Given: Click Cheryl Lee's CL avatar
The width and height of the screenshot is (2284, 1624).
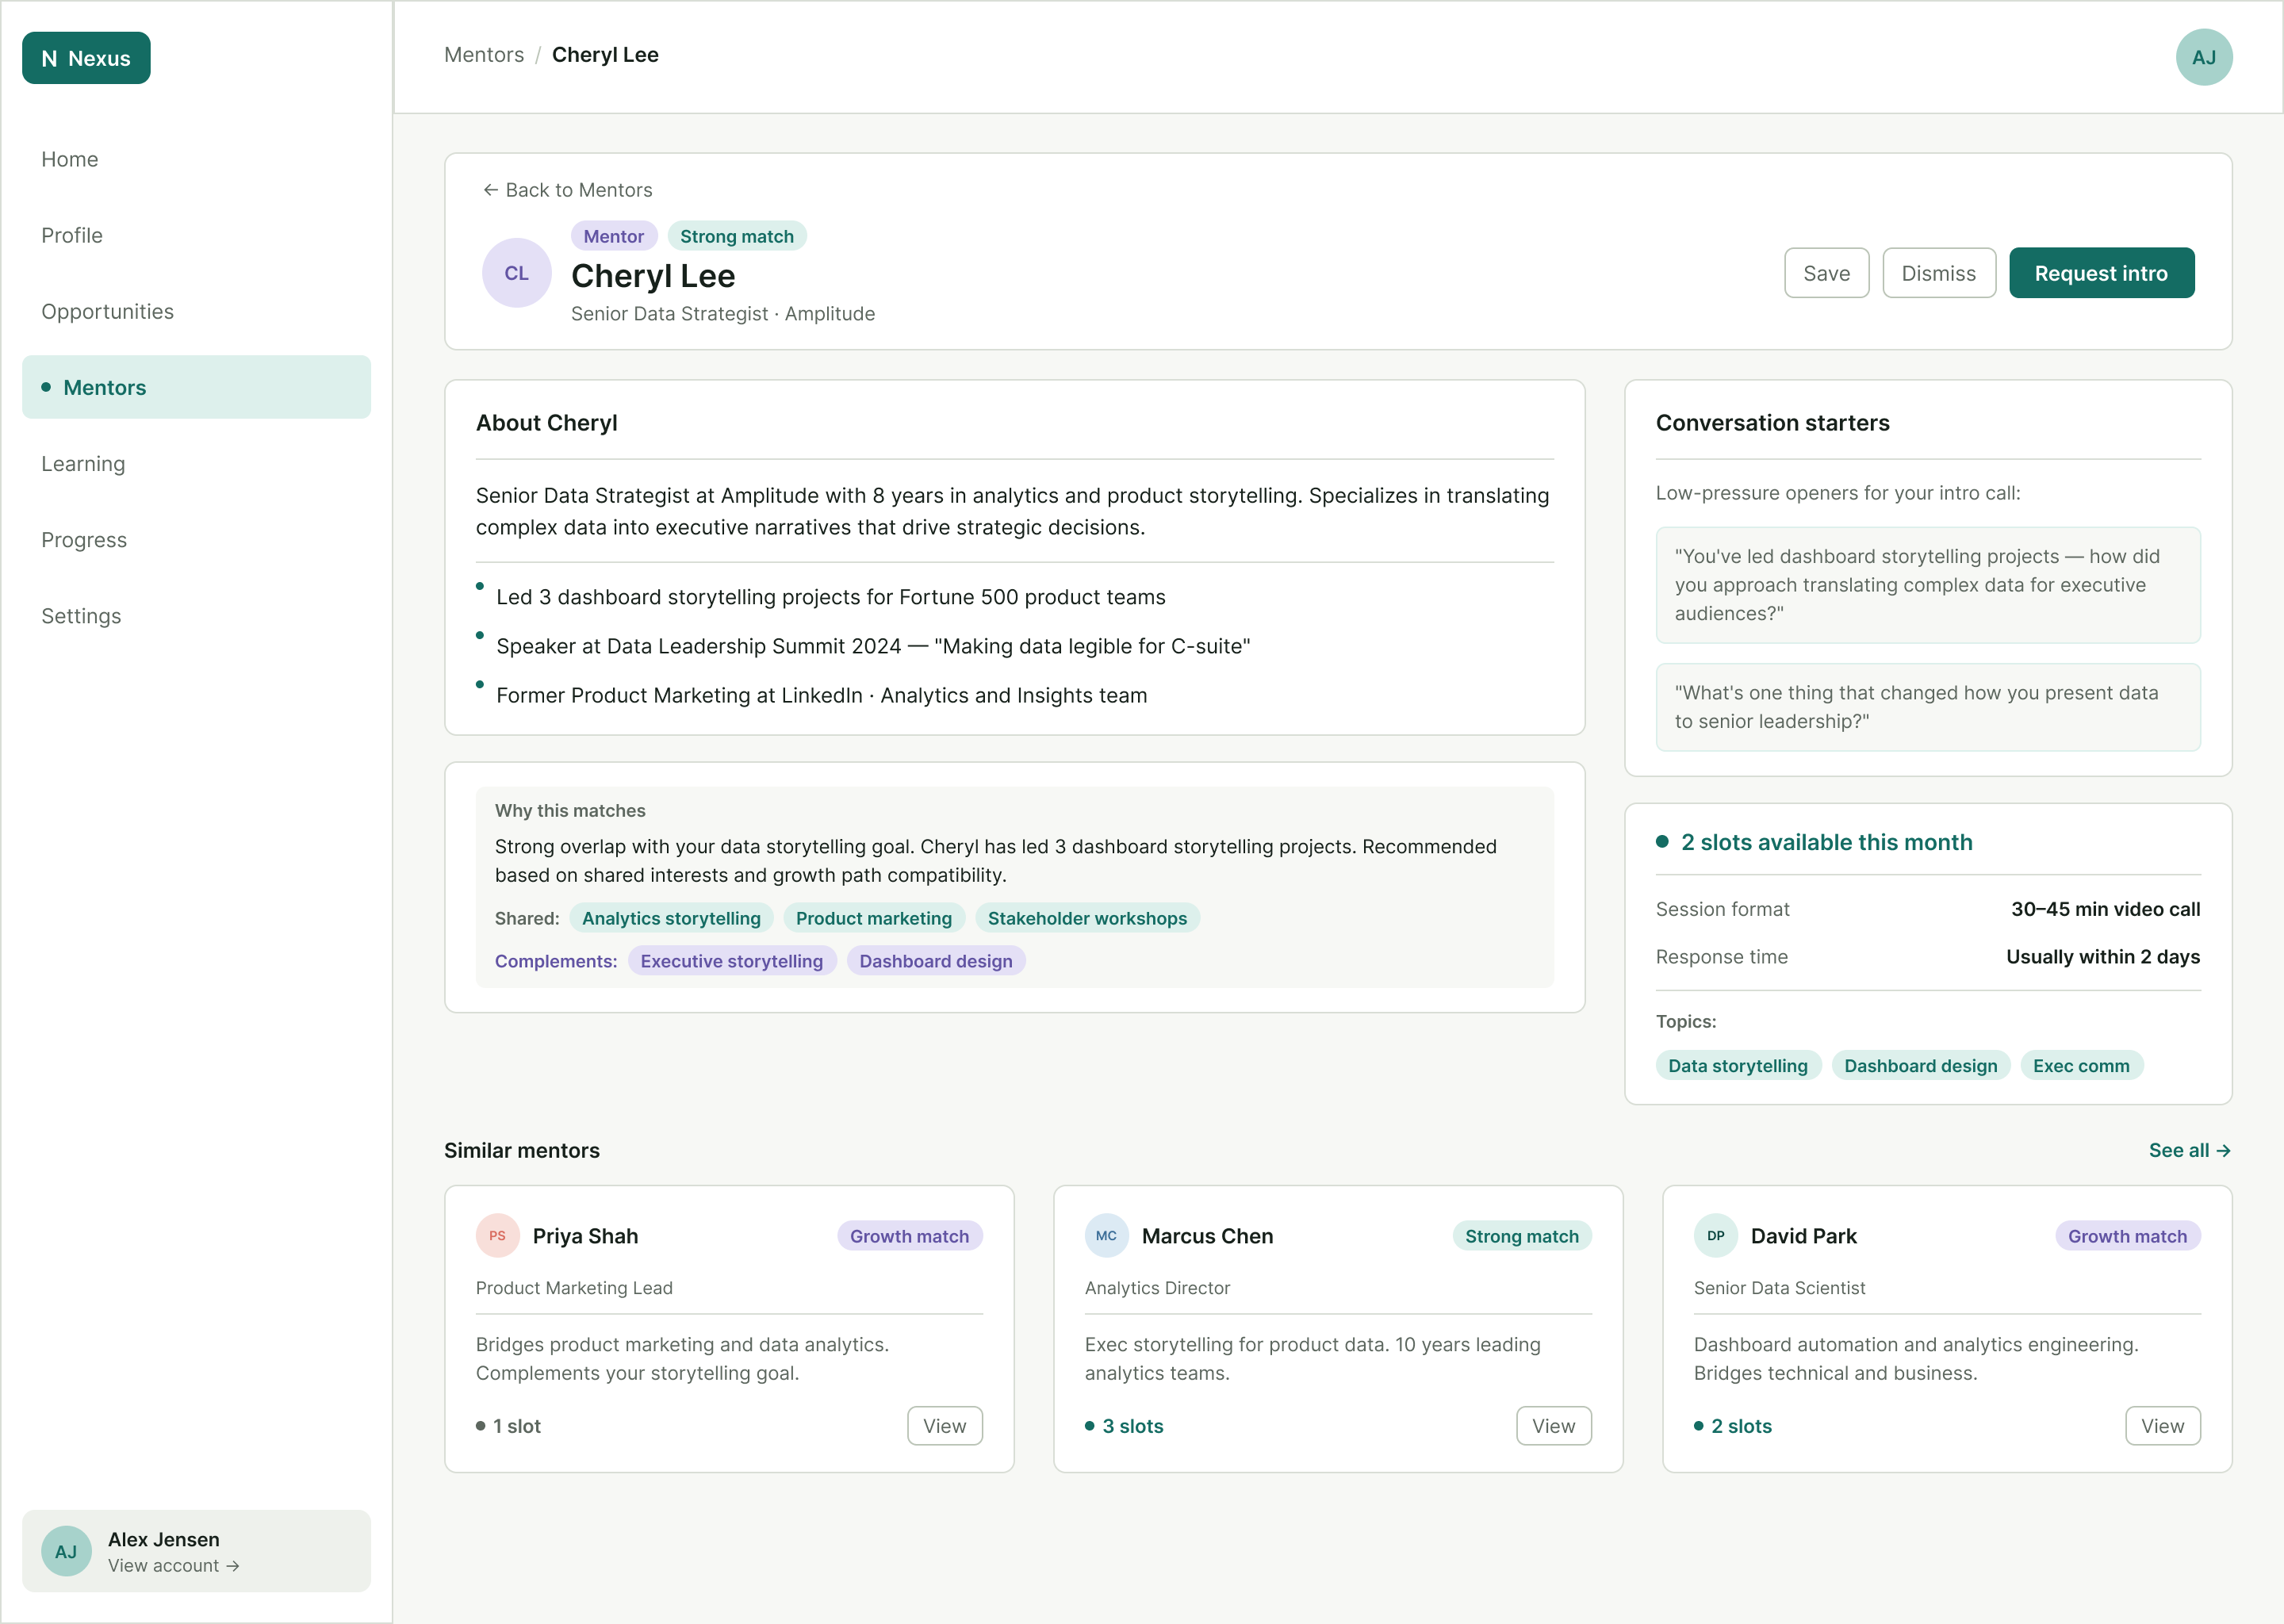Looking at the screenshot, I should (516, 273).
